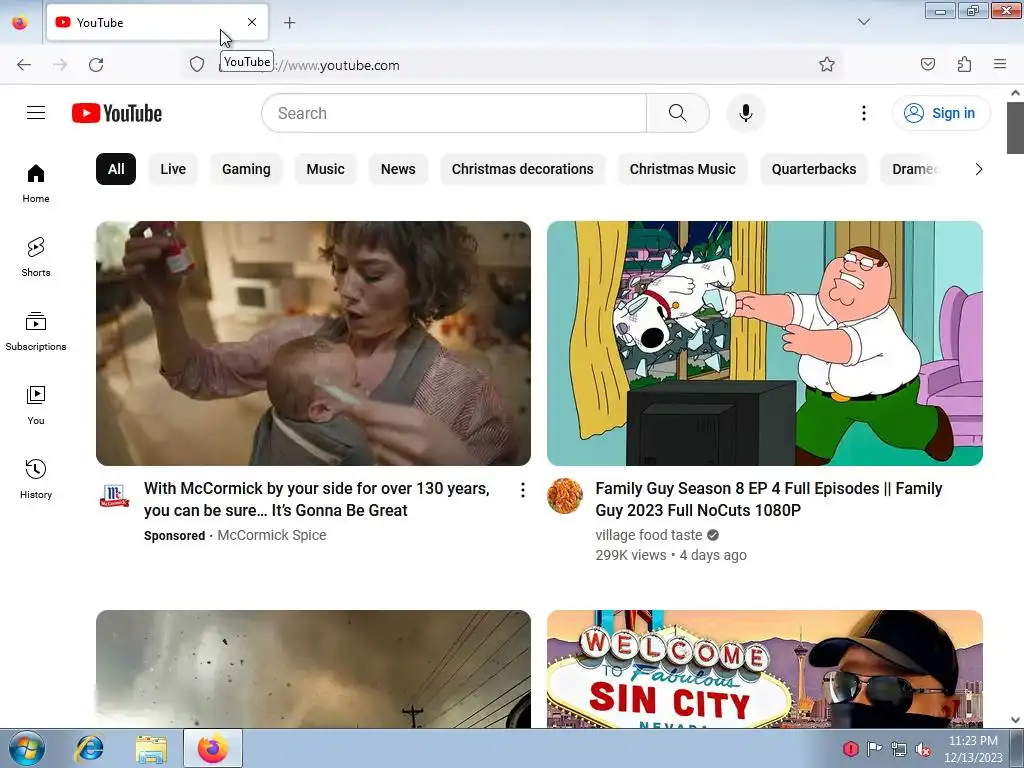Open History in sidebar
The image size is (1024, 768).
click(x=36, y=479)
